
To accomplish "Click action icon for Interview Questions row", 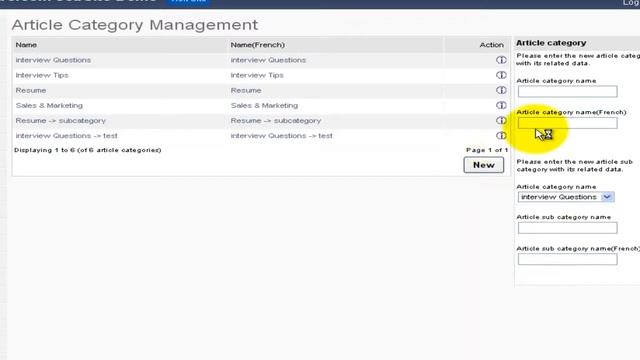I will (x=501, y=60).
